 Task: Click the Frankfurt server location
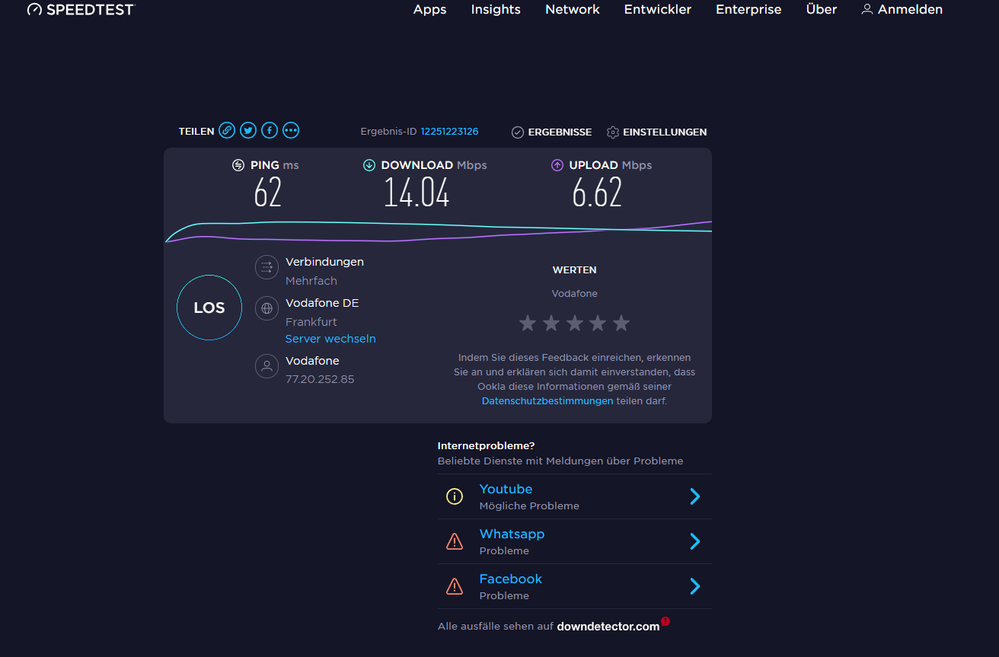[x=311, y=322]
